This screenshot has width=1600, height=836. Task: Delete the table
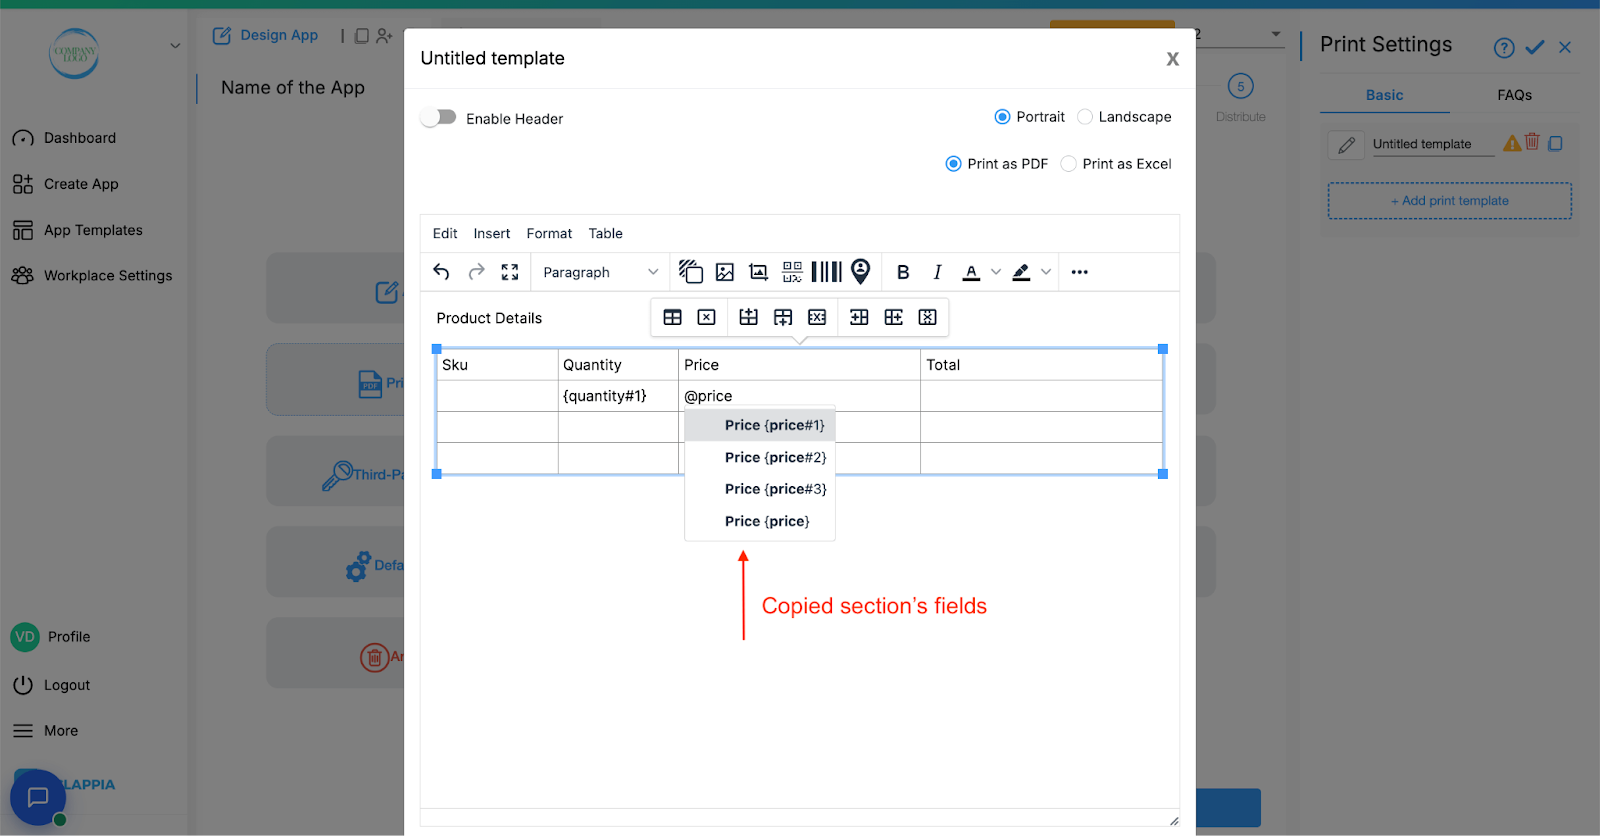(x=707, y=317)
